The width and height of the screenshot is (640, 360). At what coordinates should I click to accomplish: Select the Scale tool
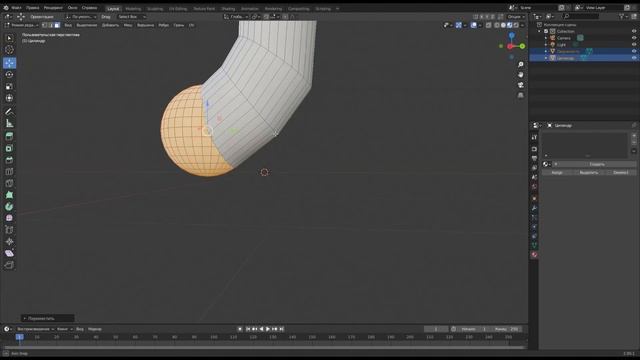pos(9,87)
